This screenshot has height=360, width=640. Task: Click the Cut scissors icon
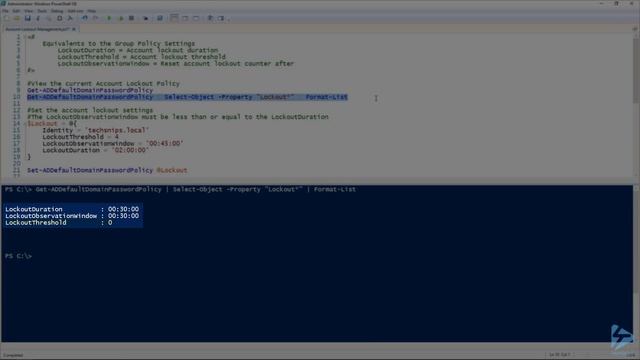pos(38,18)
